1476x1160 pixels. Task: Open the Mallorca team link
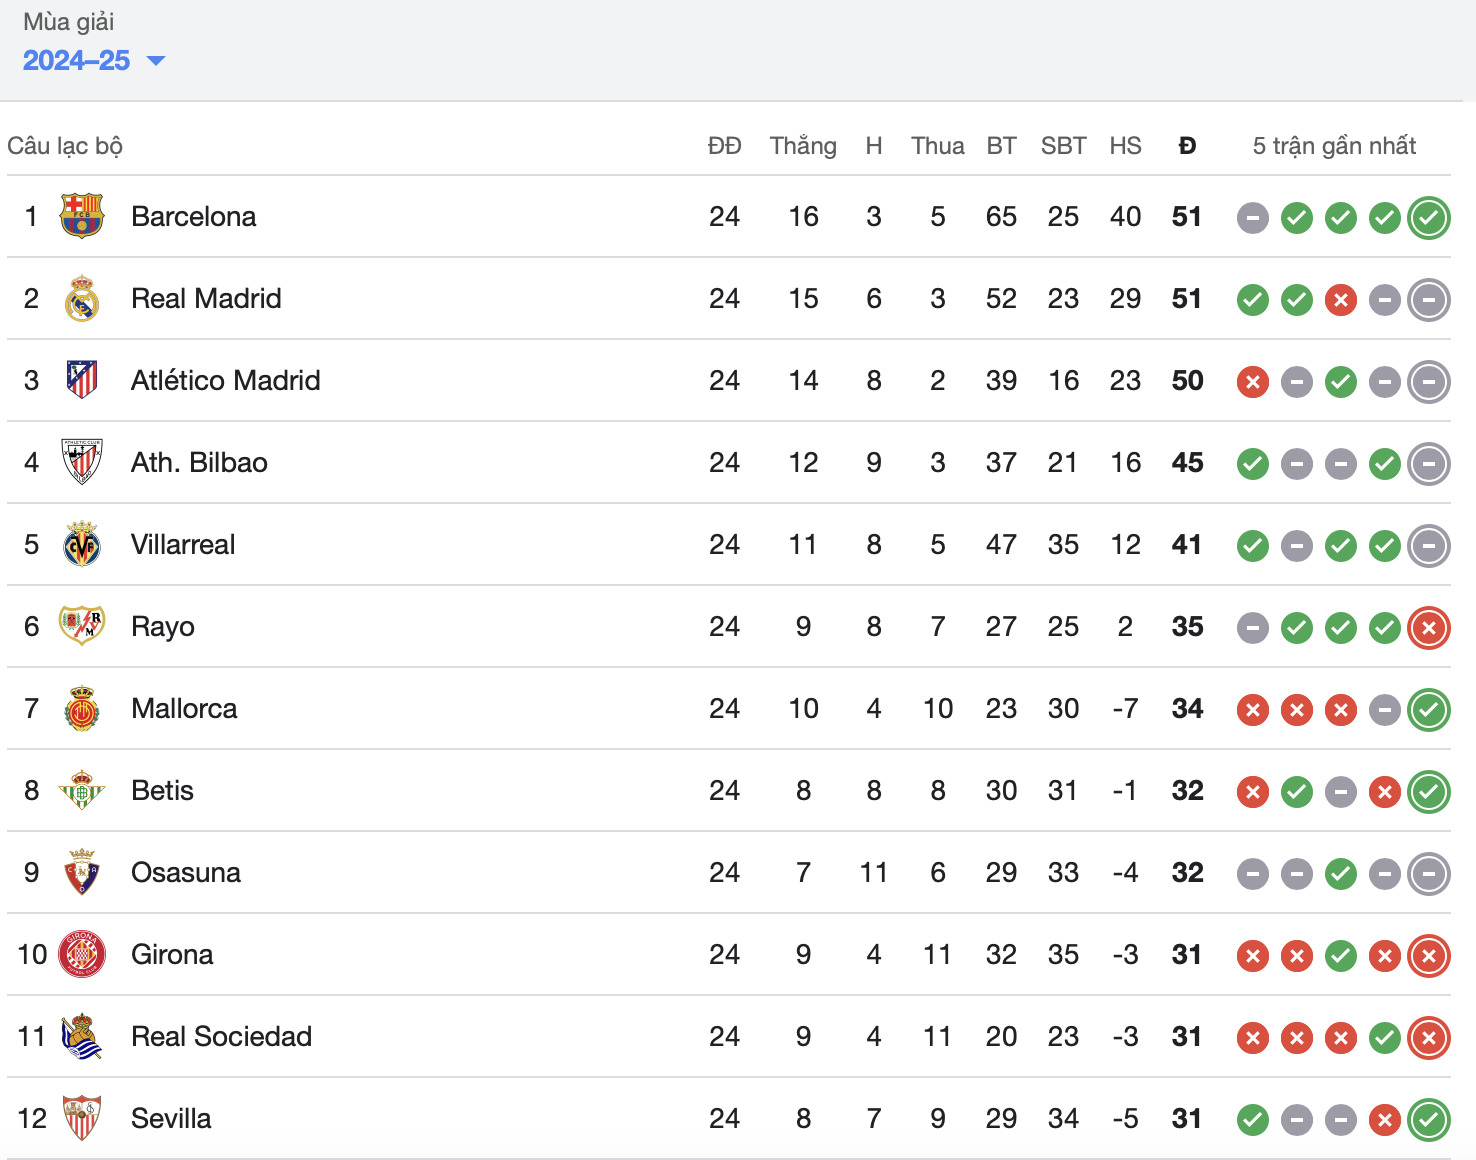pos(184,708)
